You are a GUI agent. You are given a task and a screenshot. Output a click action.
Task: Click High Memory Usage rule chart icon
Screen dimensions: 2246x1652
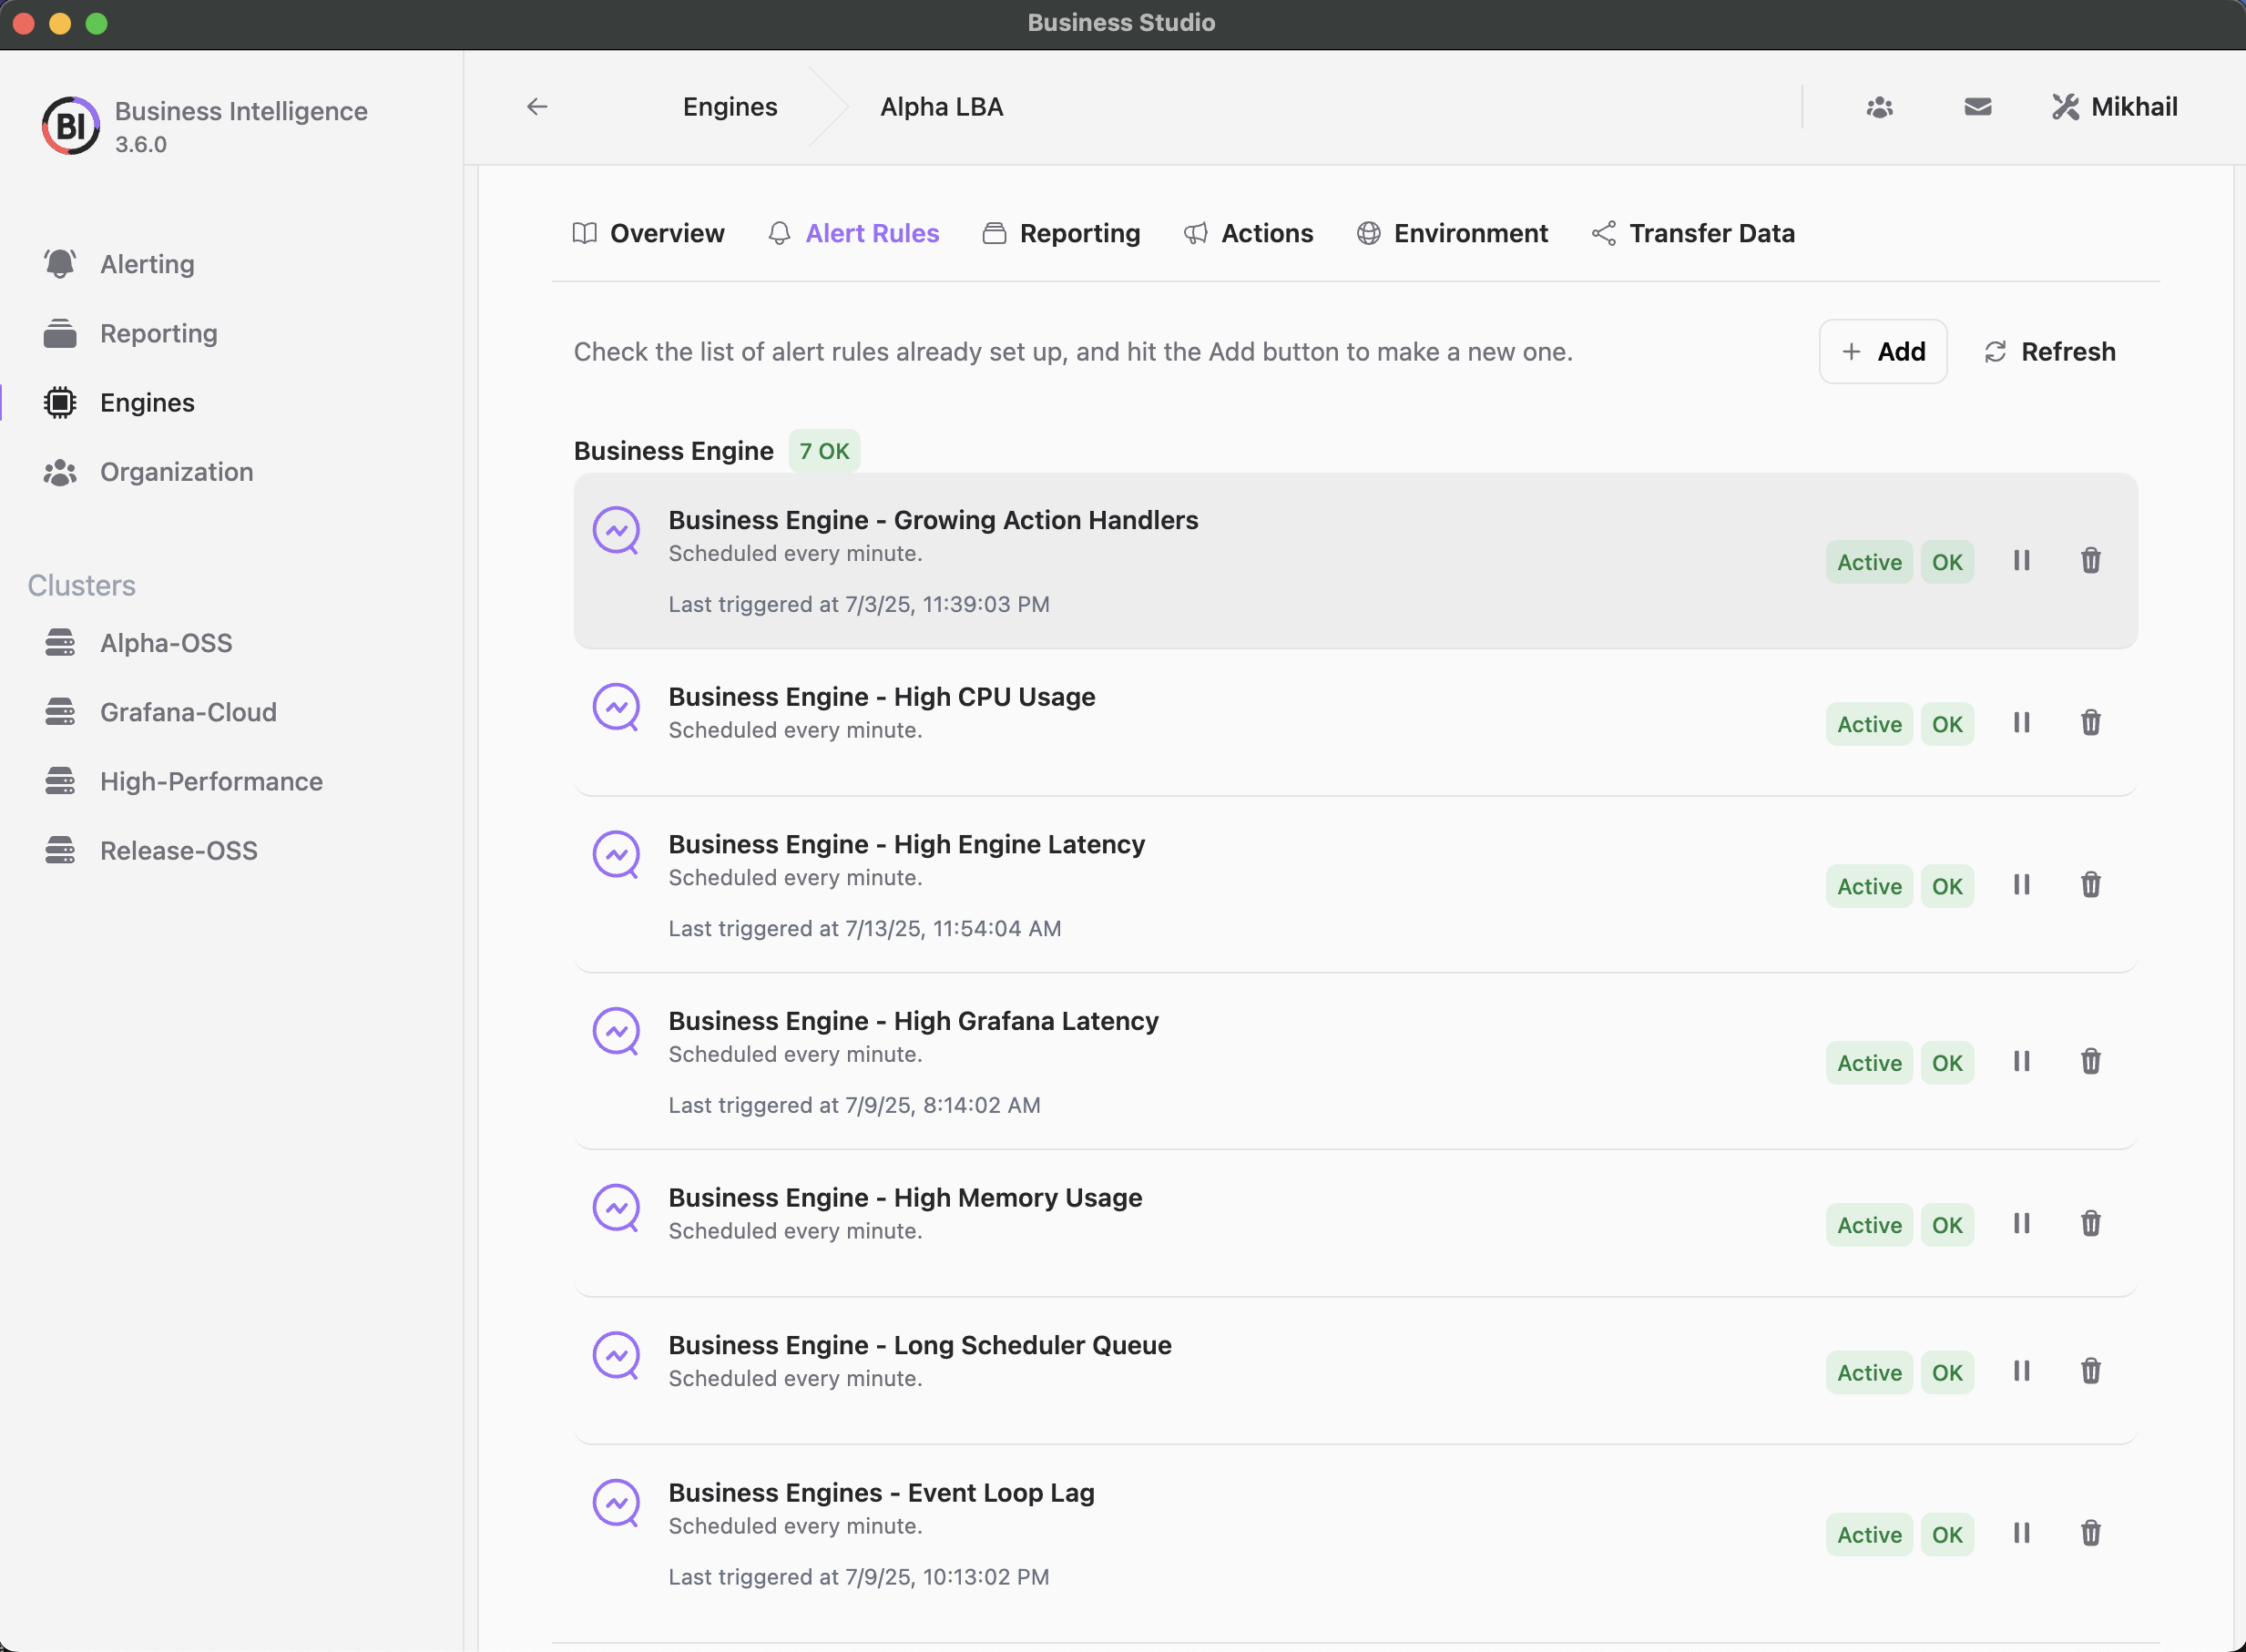(617, 1208)
